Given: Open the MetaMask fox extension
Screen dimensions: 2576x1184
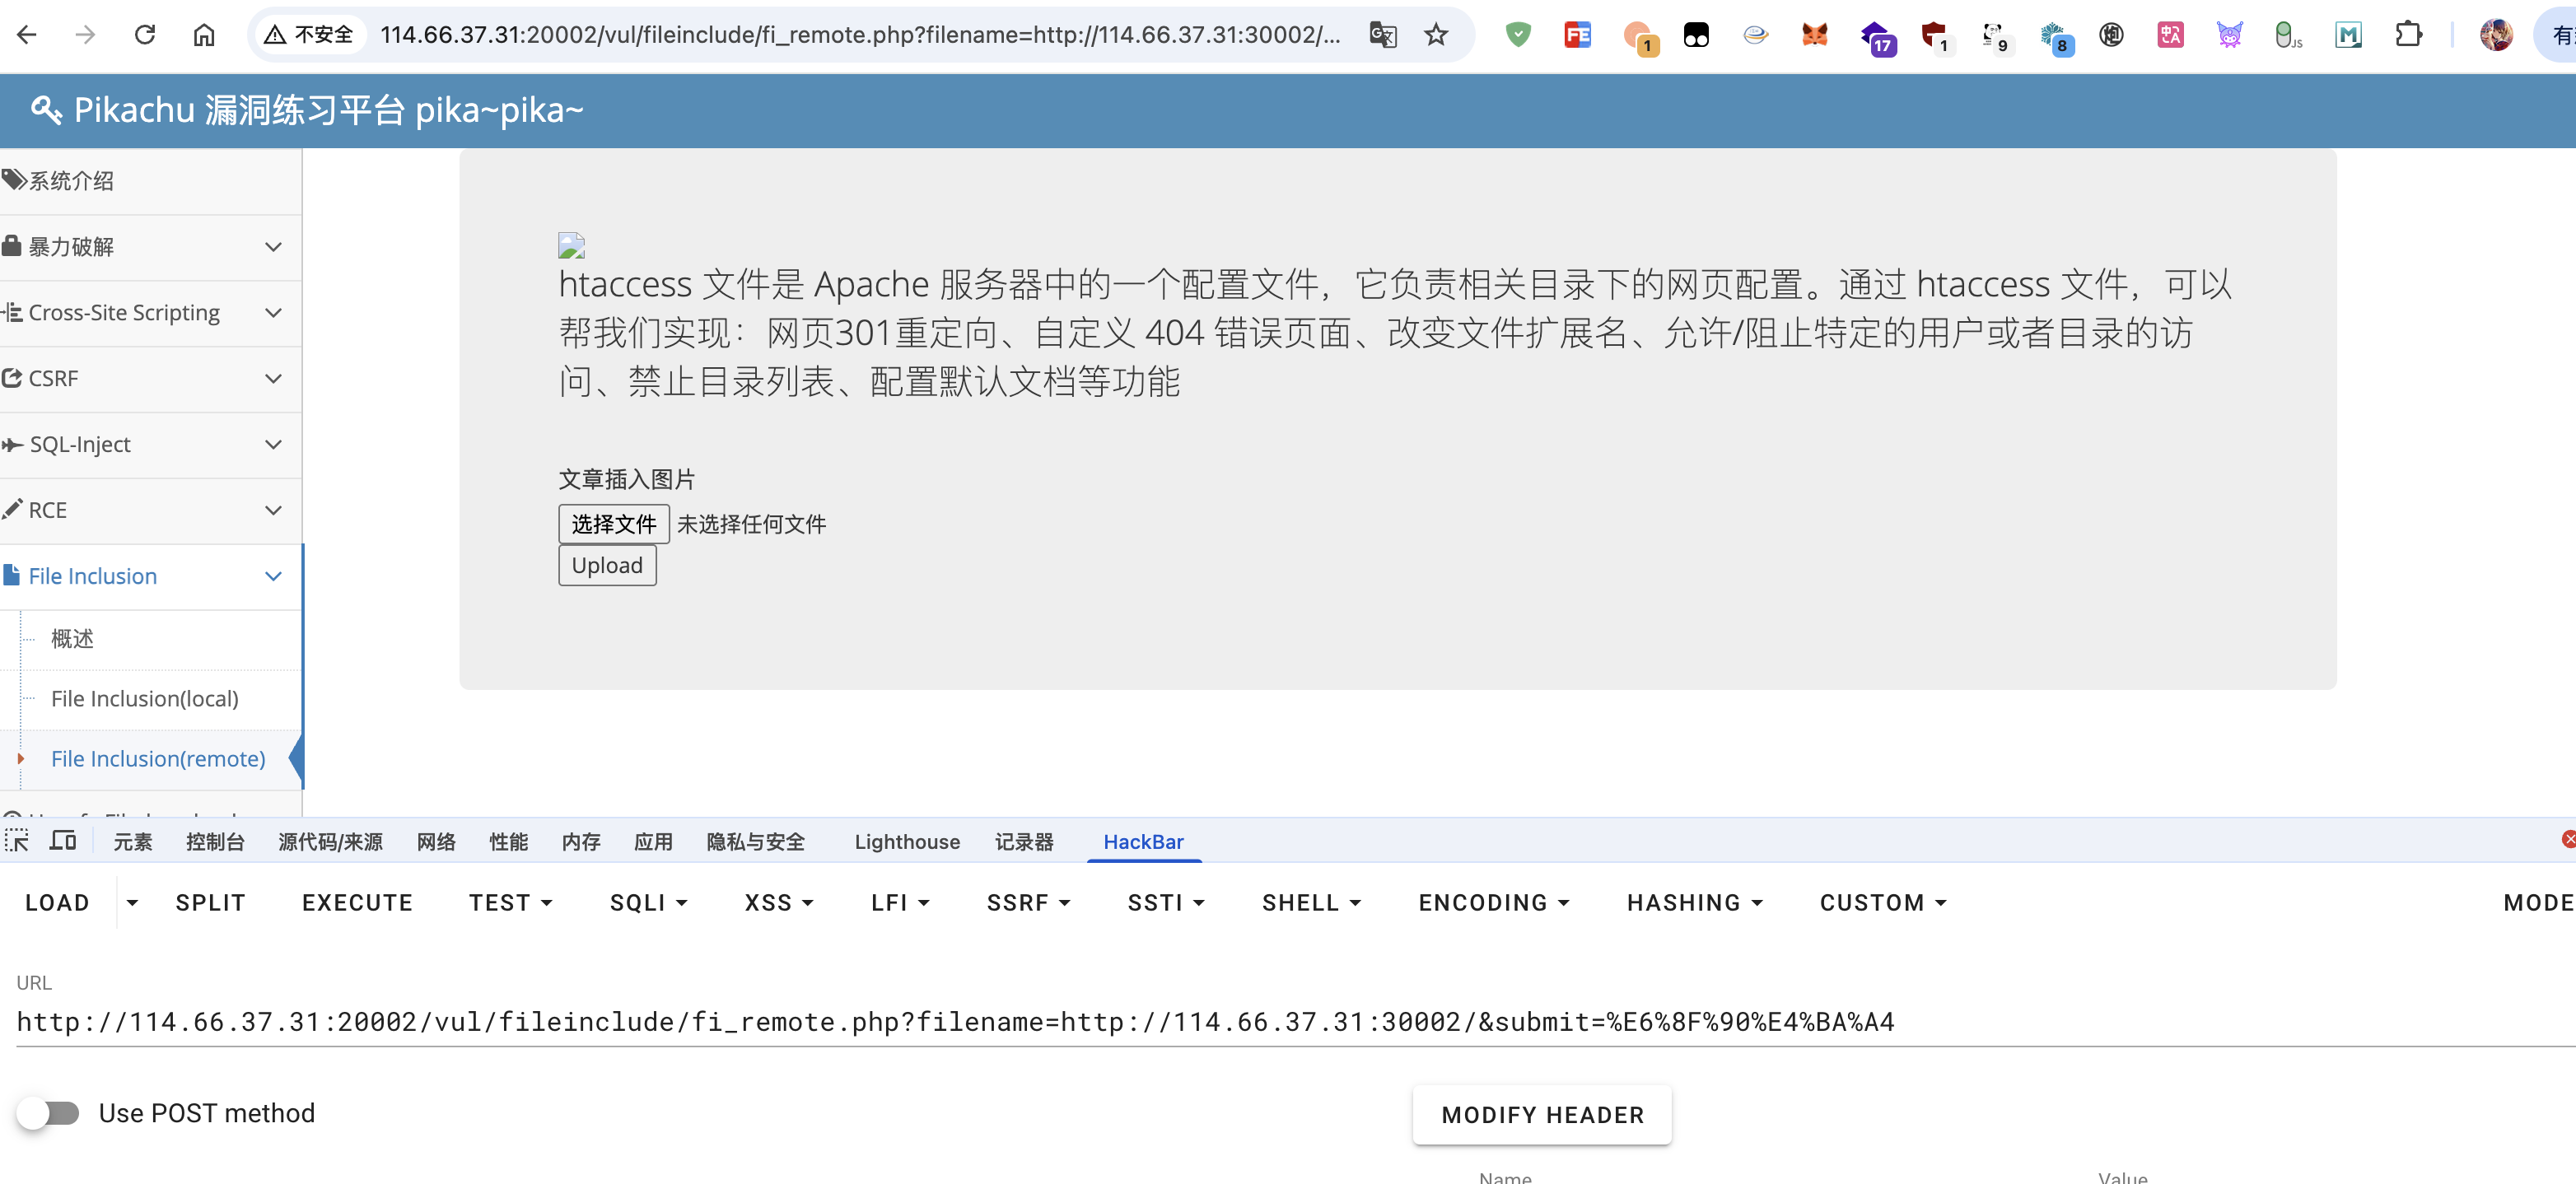Looking at the screenshot, I should [1814, 35].
